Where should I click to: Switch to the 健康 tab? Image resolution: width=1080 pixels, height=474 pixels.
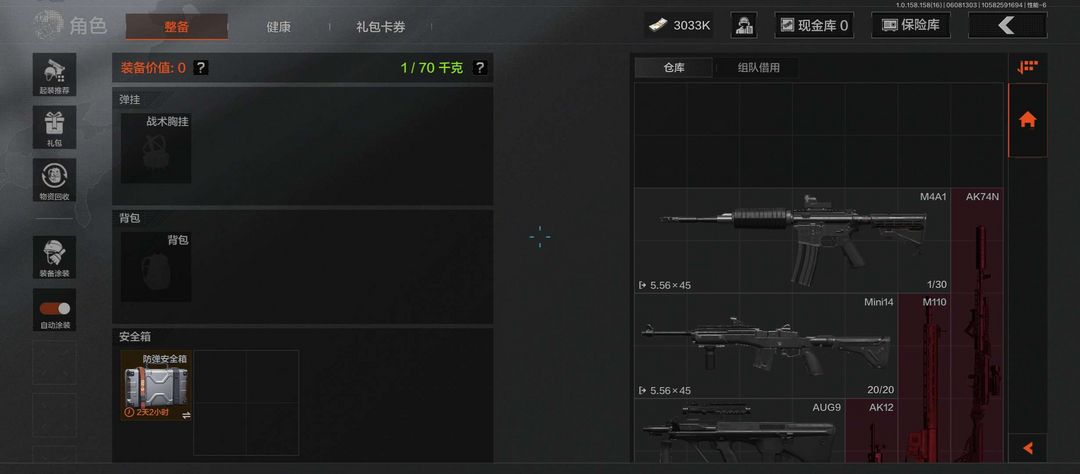278,28
